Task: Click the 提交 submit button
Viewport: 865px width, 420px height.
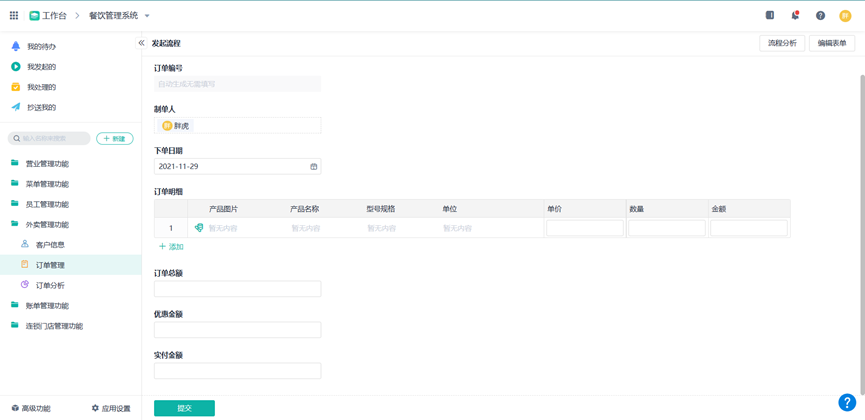Action: coord(184,408)
